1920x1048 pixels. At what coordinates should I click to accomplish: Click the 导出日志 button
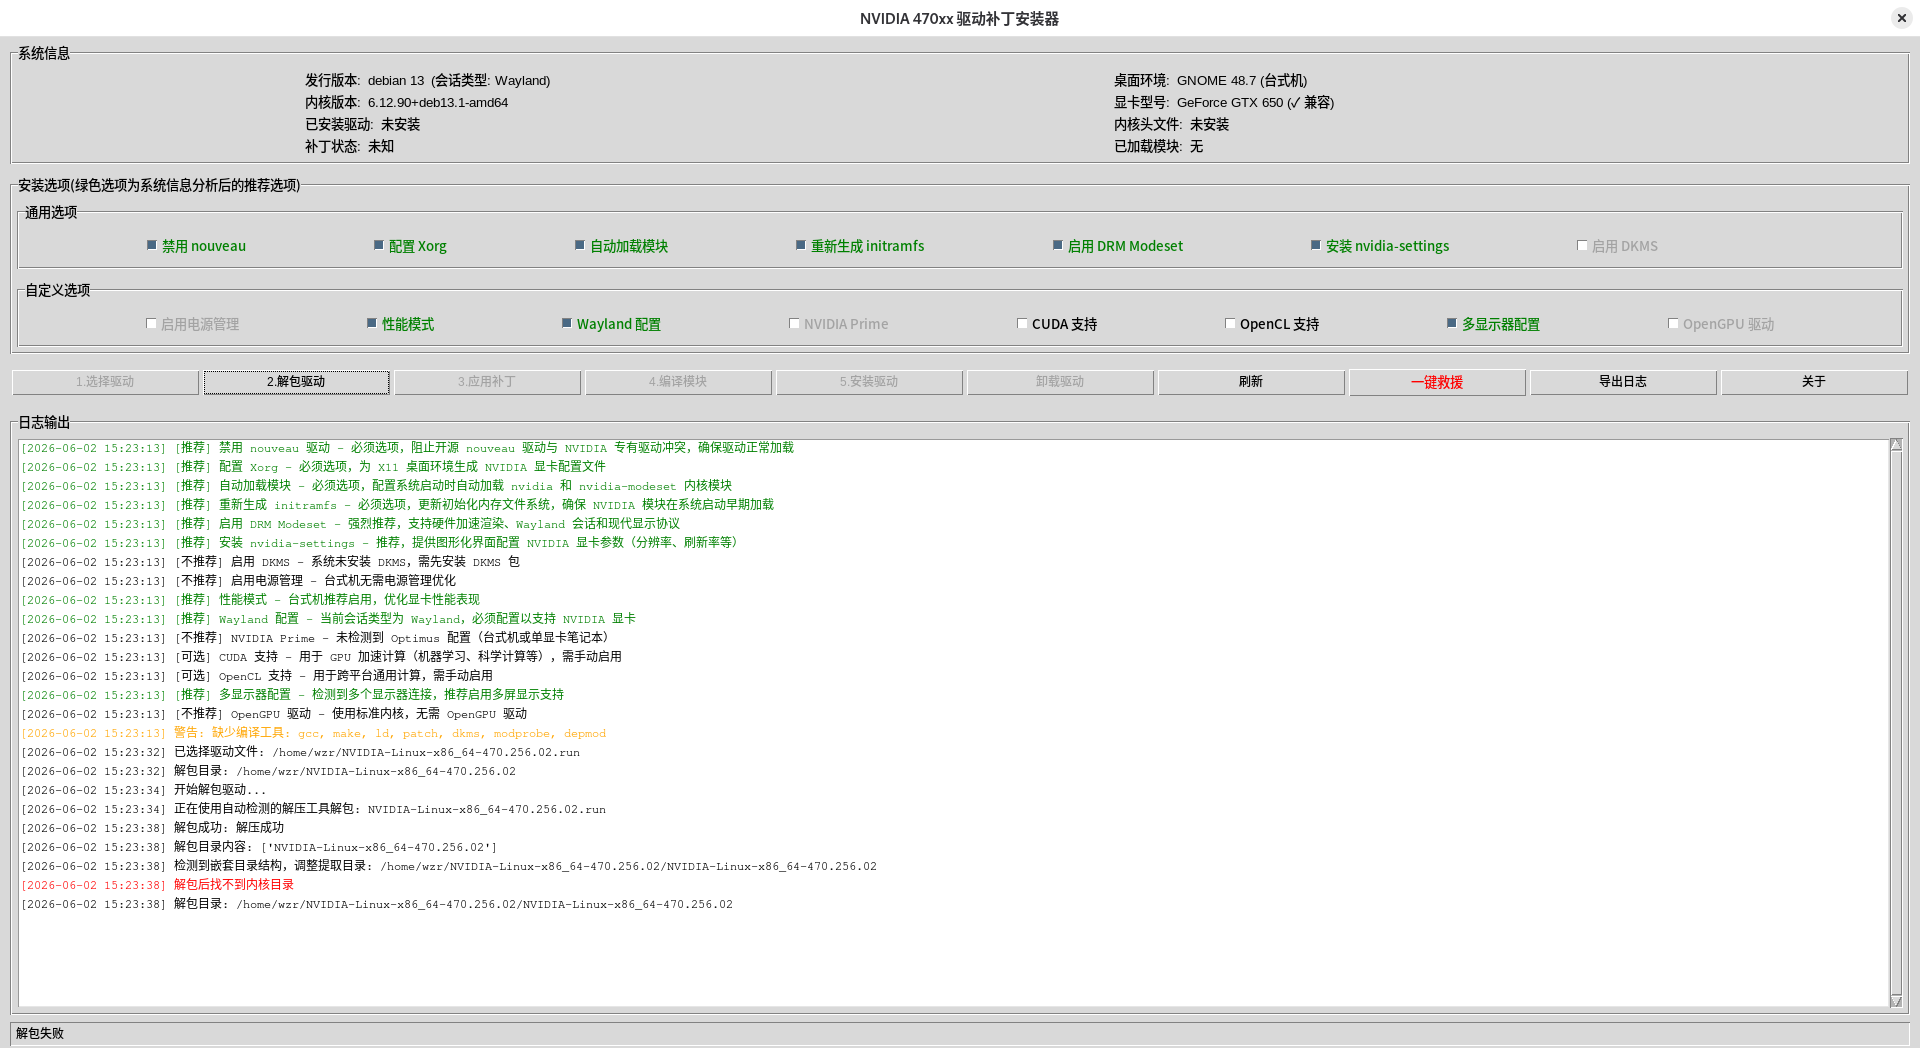pyautogui.click(x=1623, y=382)
